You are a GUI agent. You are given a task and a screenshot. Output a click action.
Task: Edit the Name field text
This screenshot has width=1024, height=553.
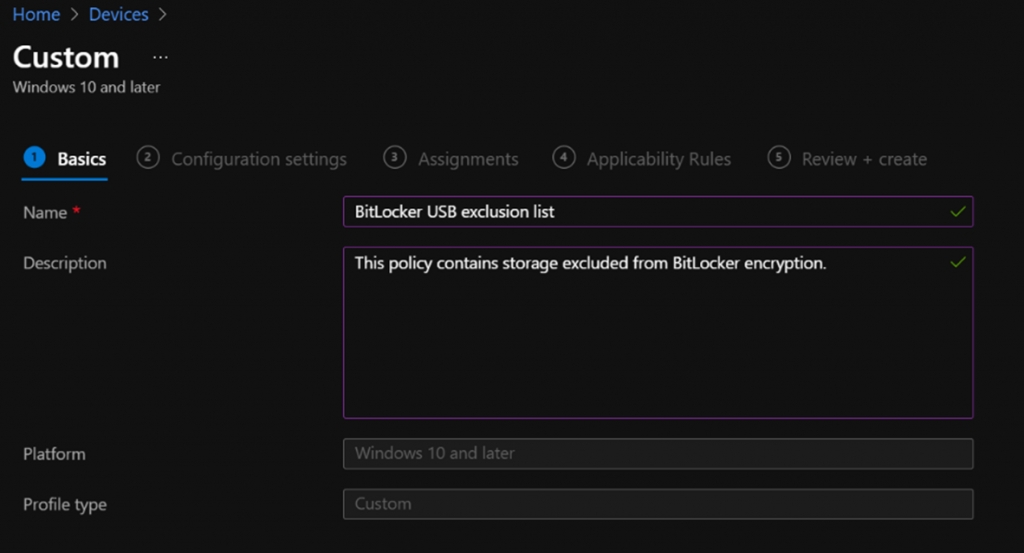[640, 212]
